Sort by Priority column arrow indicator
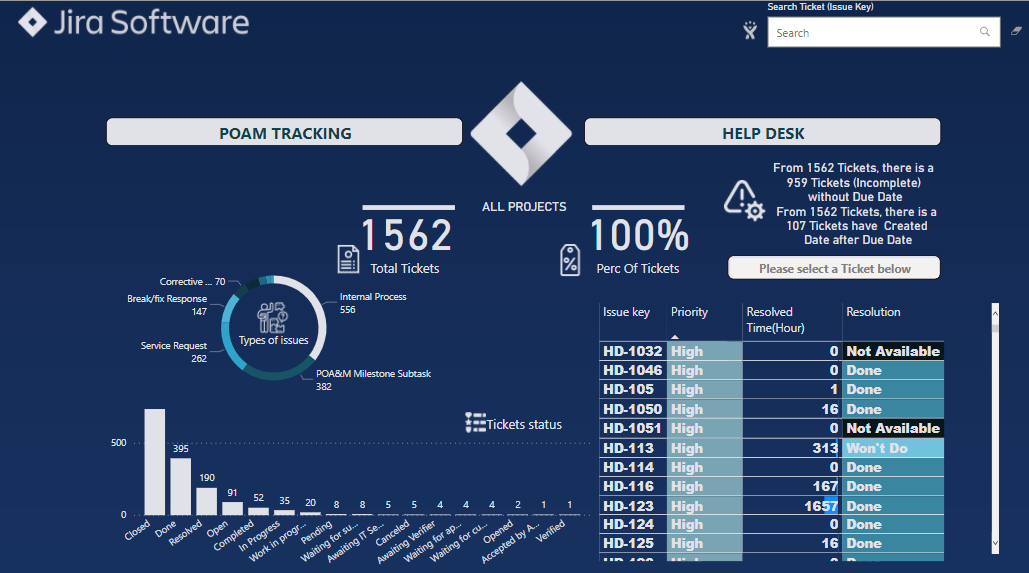1029x573 pixels. tap(675, 337)
